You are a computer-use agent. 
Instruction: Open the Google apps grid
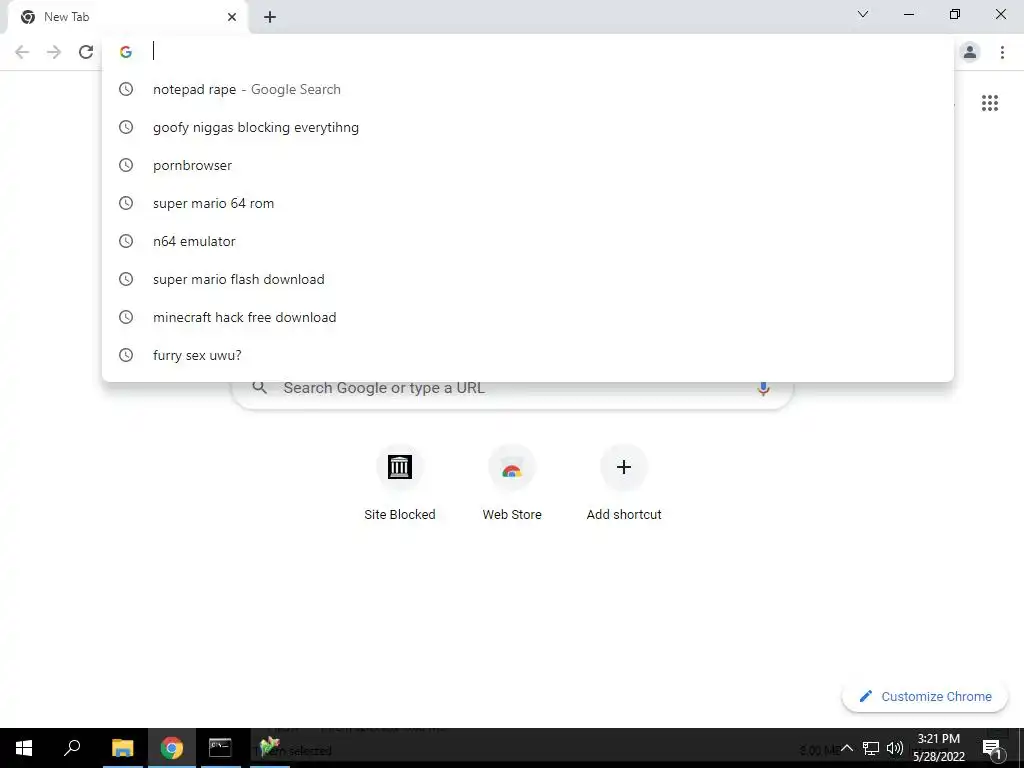pyautogui.click(x=990, y=103)
